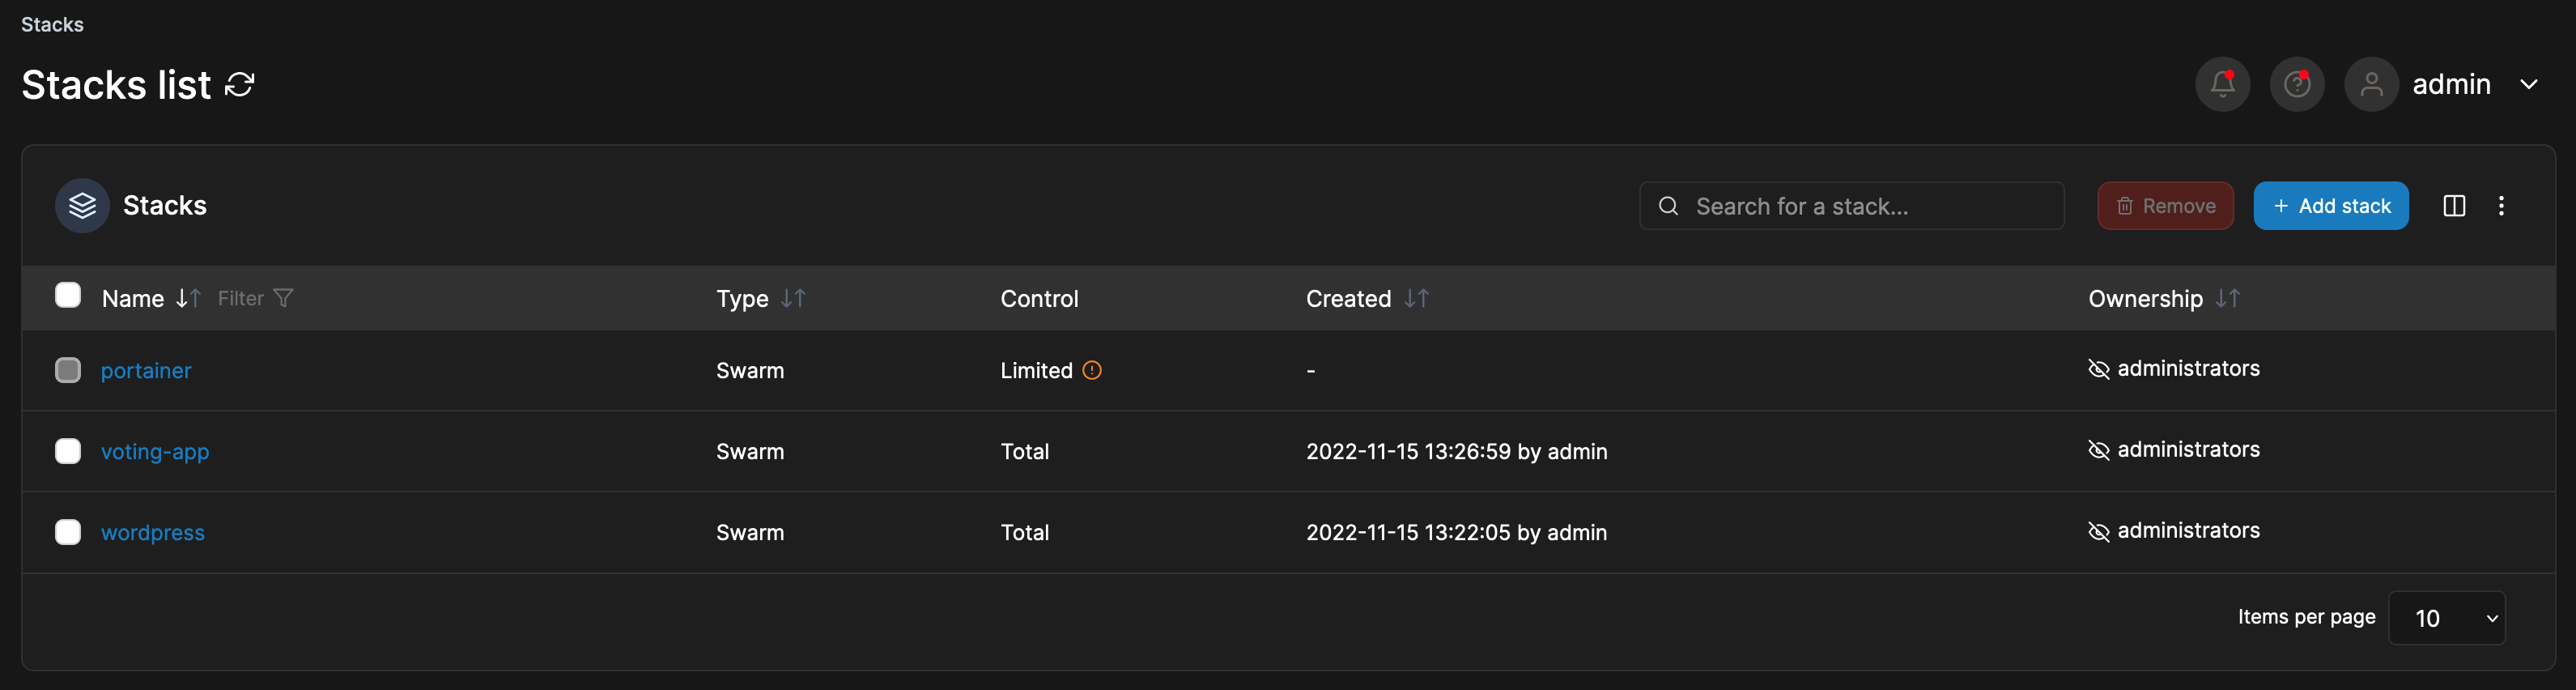Screen dimensions: 2576x690
Task: Click the Limited control warning icon
Action: pyautogui.click(x=1092, y=370)
